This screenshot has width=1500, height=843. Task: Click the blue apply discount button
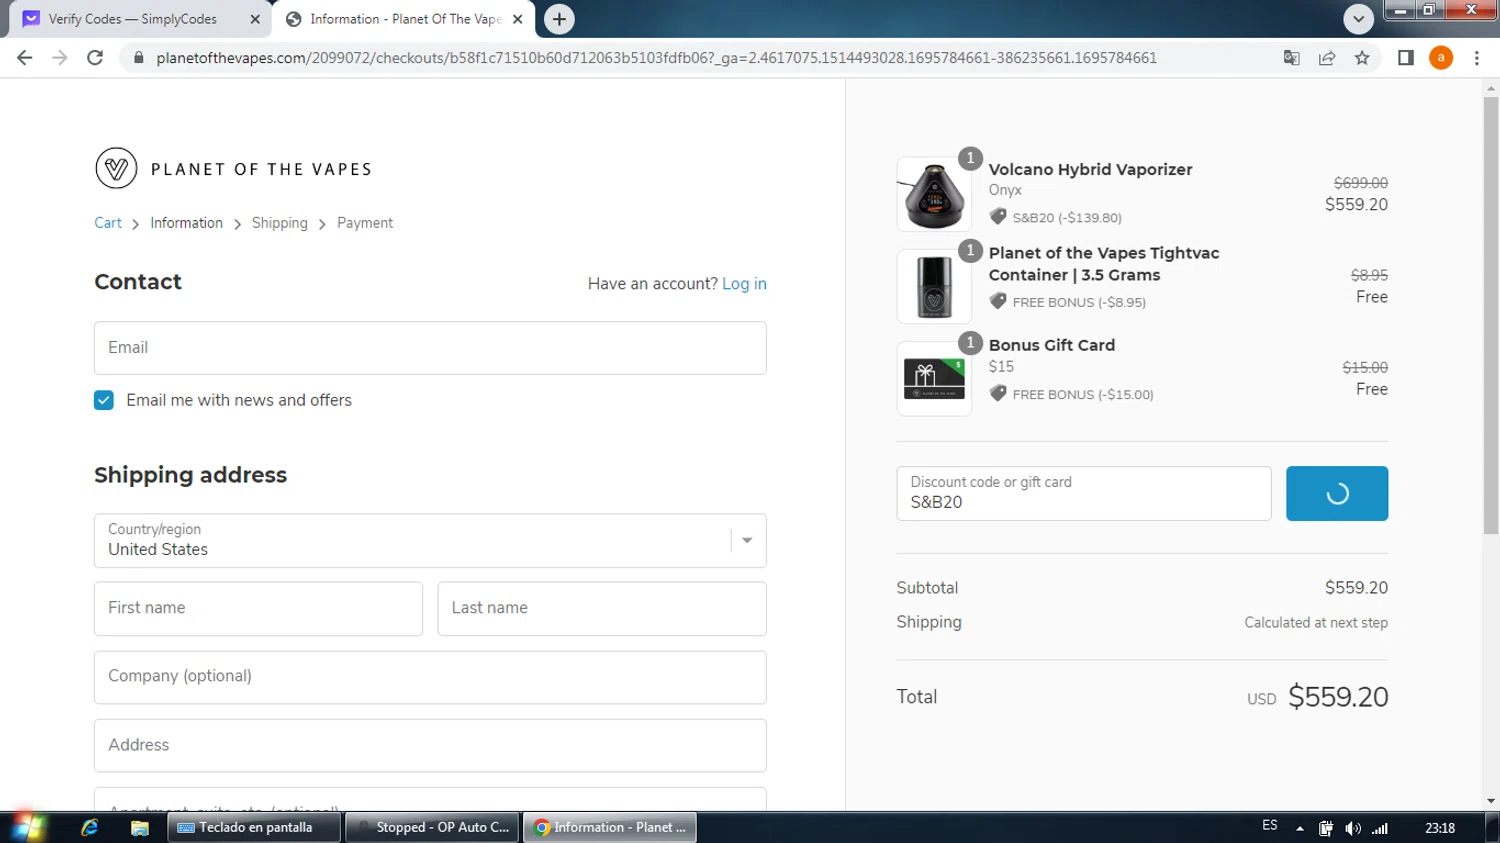(x=1337, y=493)
